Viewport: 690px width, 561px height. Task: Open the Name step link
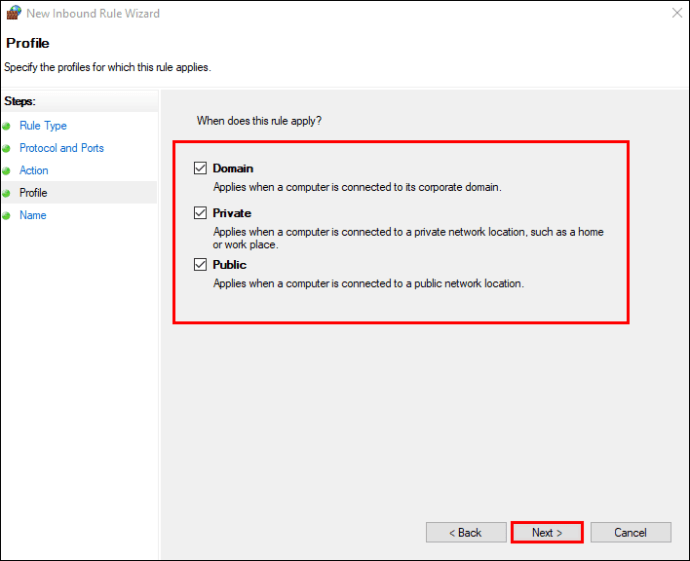33,215
